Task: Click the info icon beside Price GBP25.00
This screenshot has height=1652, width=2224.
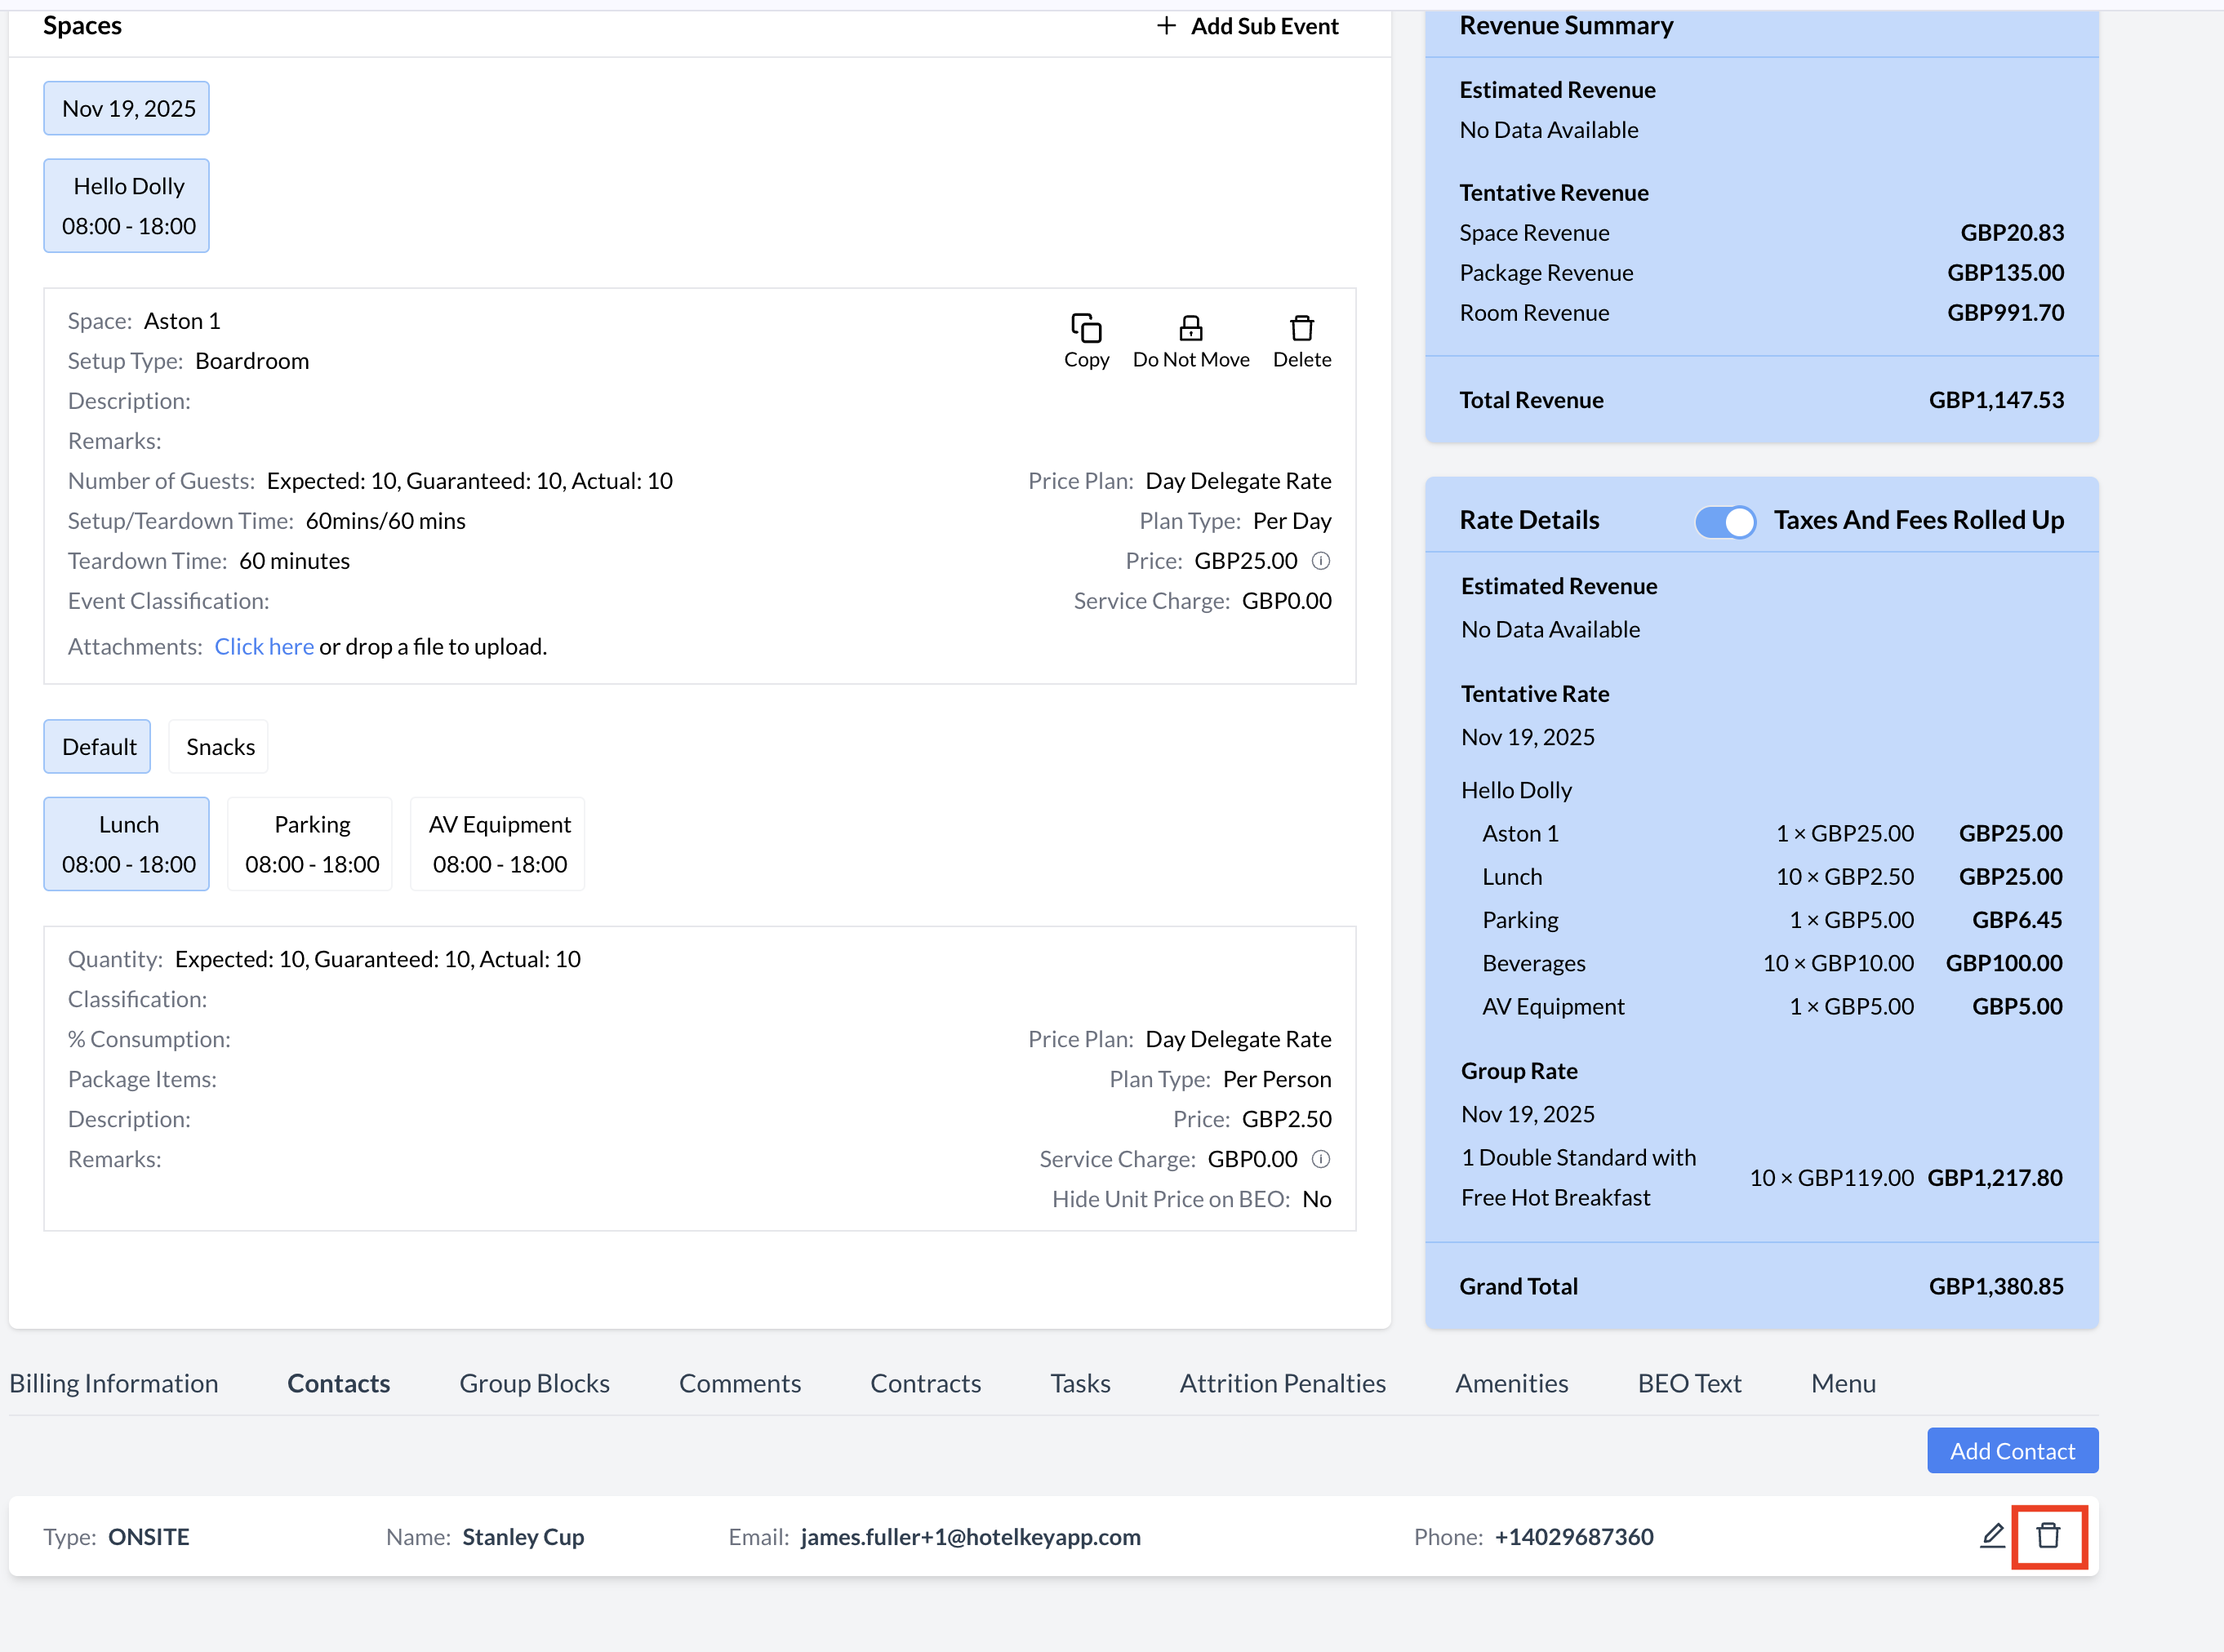Action: (1320, 561)
